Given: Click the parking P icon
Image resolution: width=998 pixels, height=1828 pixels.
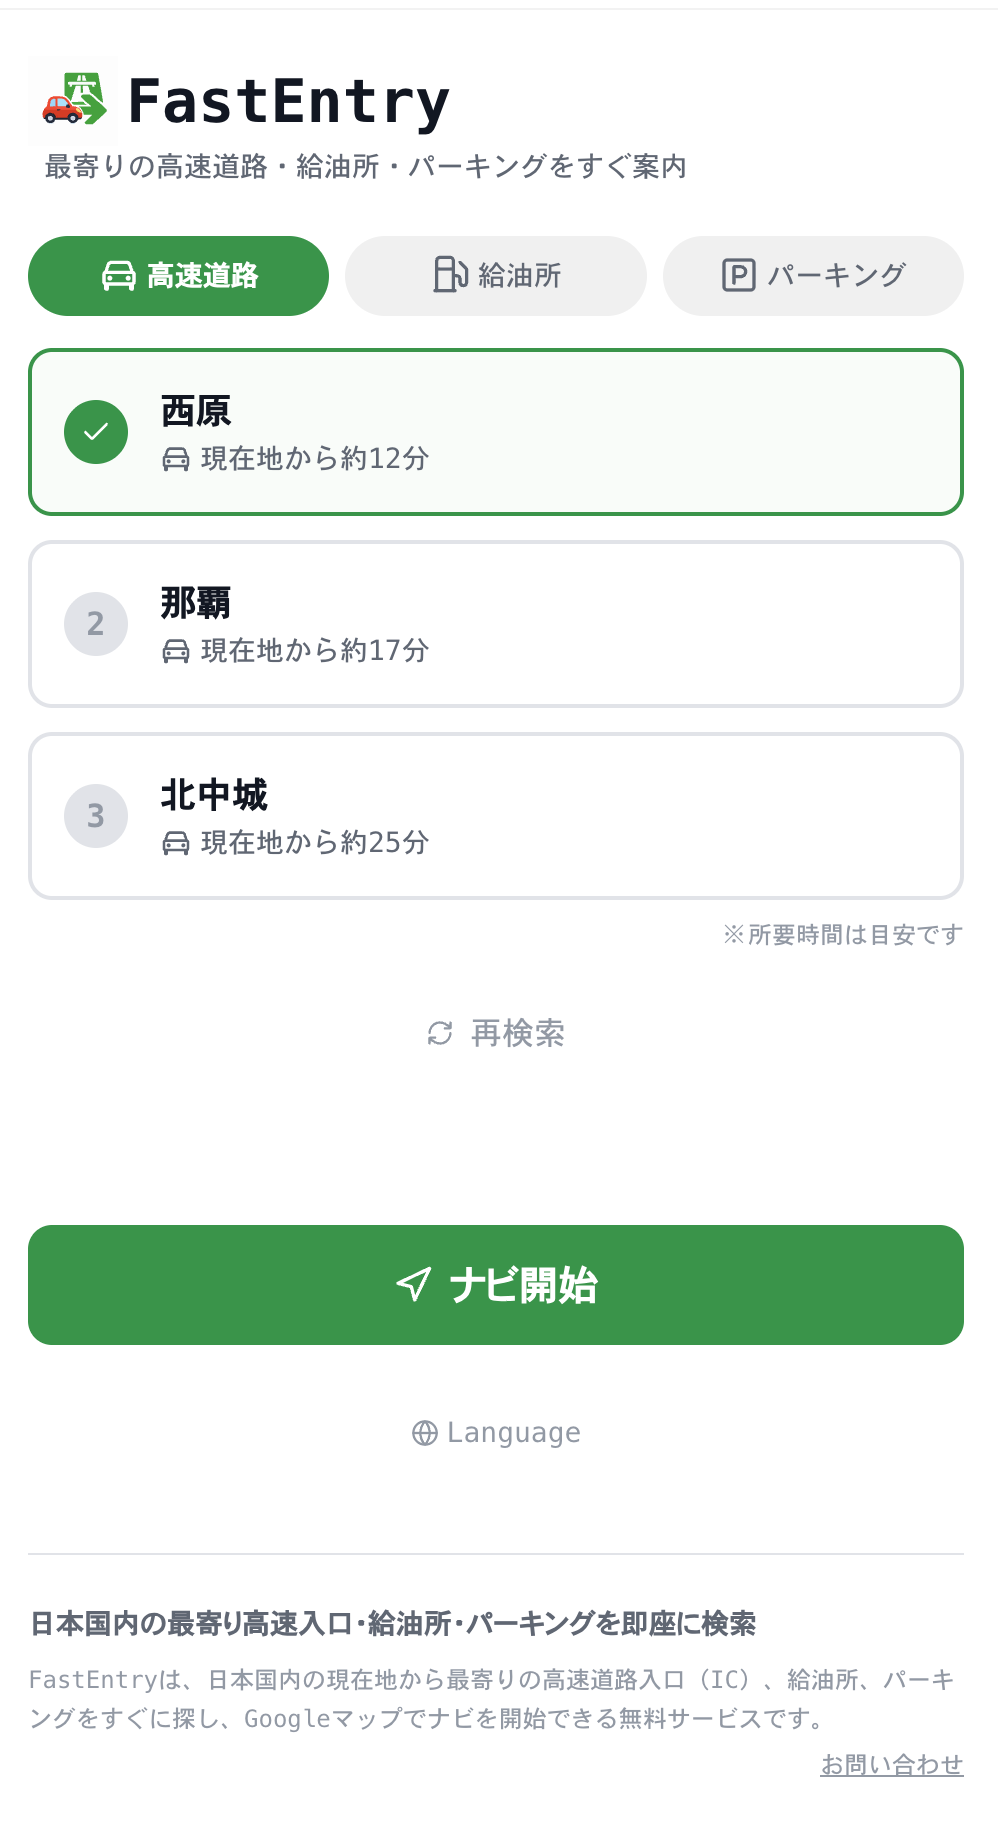Looking at the screenshot, I should point(738,275).
